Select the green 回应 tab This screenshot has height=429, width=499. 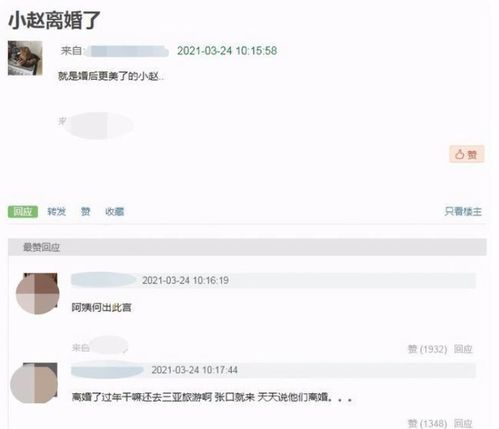[23, 211]
